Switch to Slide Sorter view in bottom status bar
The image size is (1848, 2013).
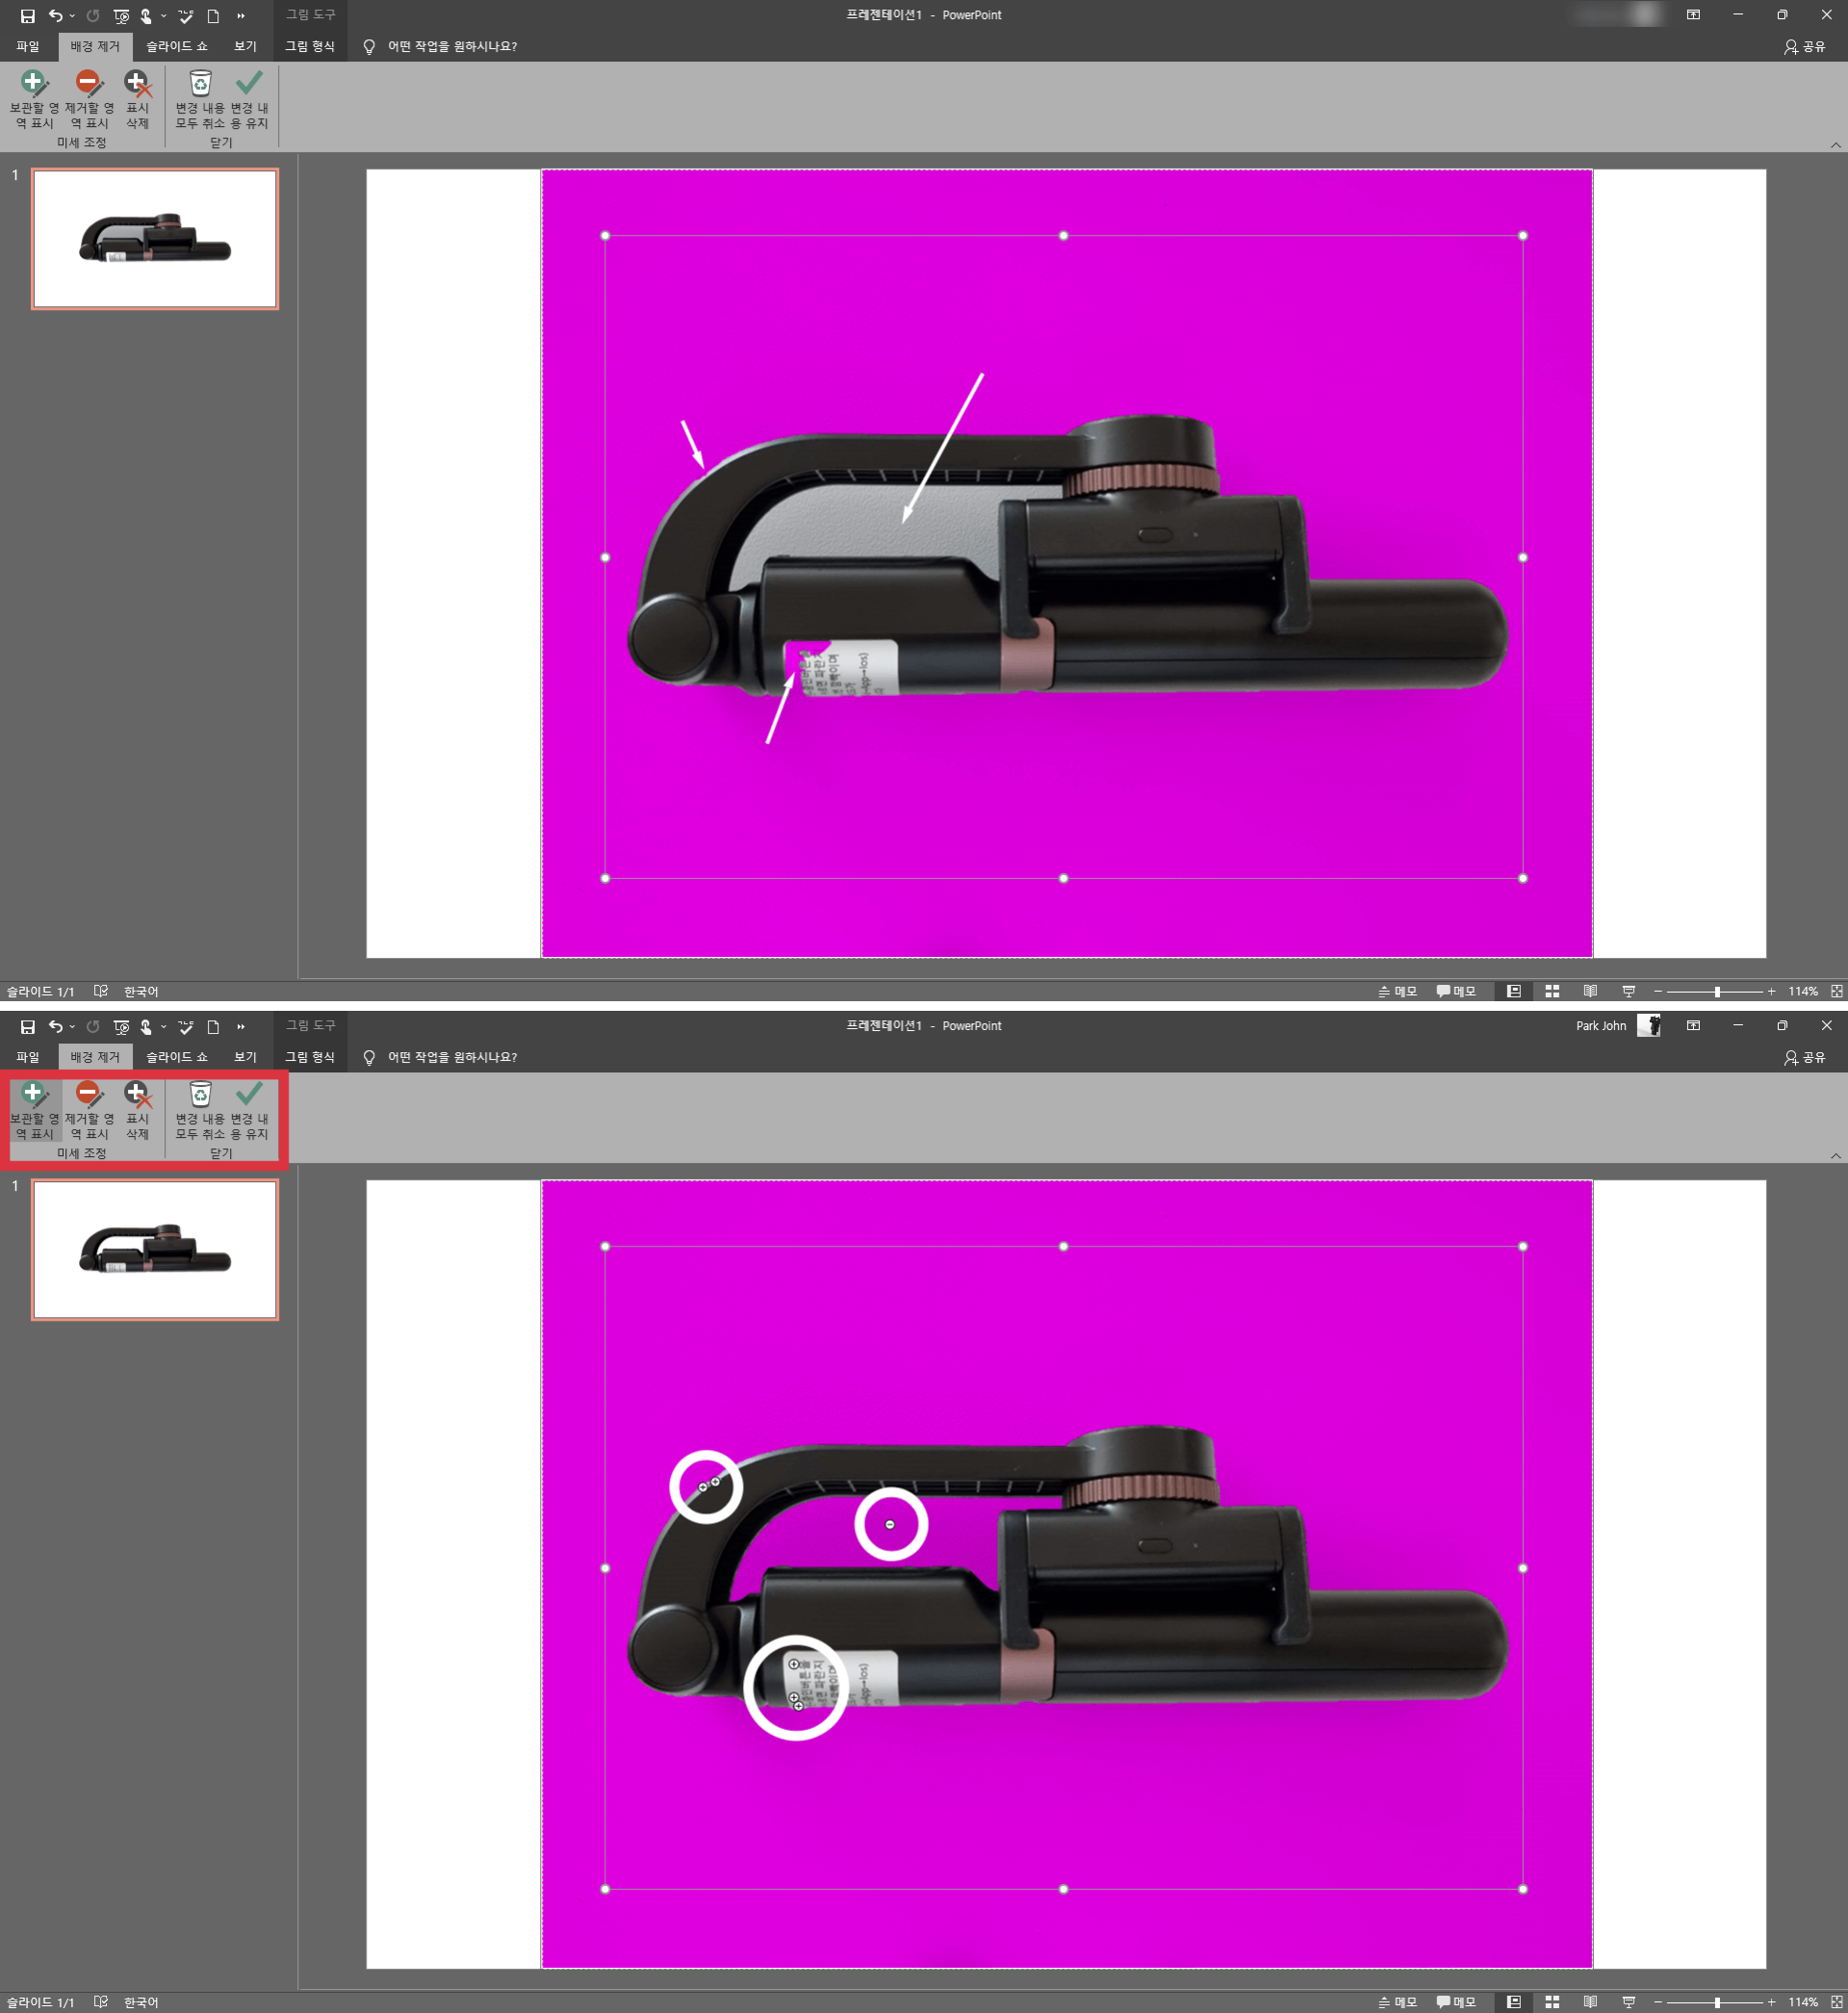click(x=1552, y=2002)
